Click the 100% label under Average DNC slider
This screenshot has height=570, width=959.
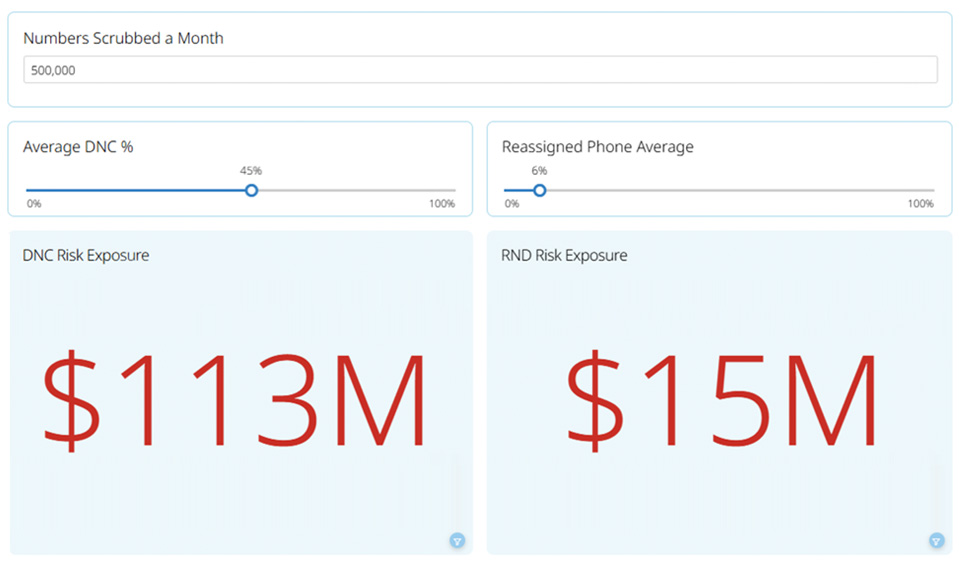pos(441,204)
